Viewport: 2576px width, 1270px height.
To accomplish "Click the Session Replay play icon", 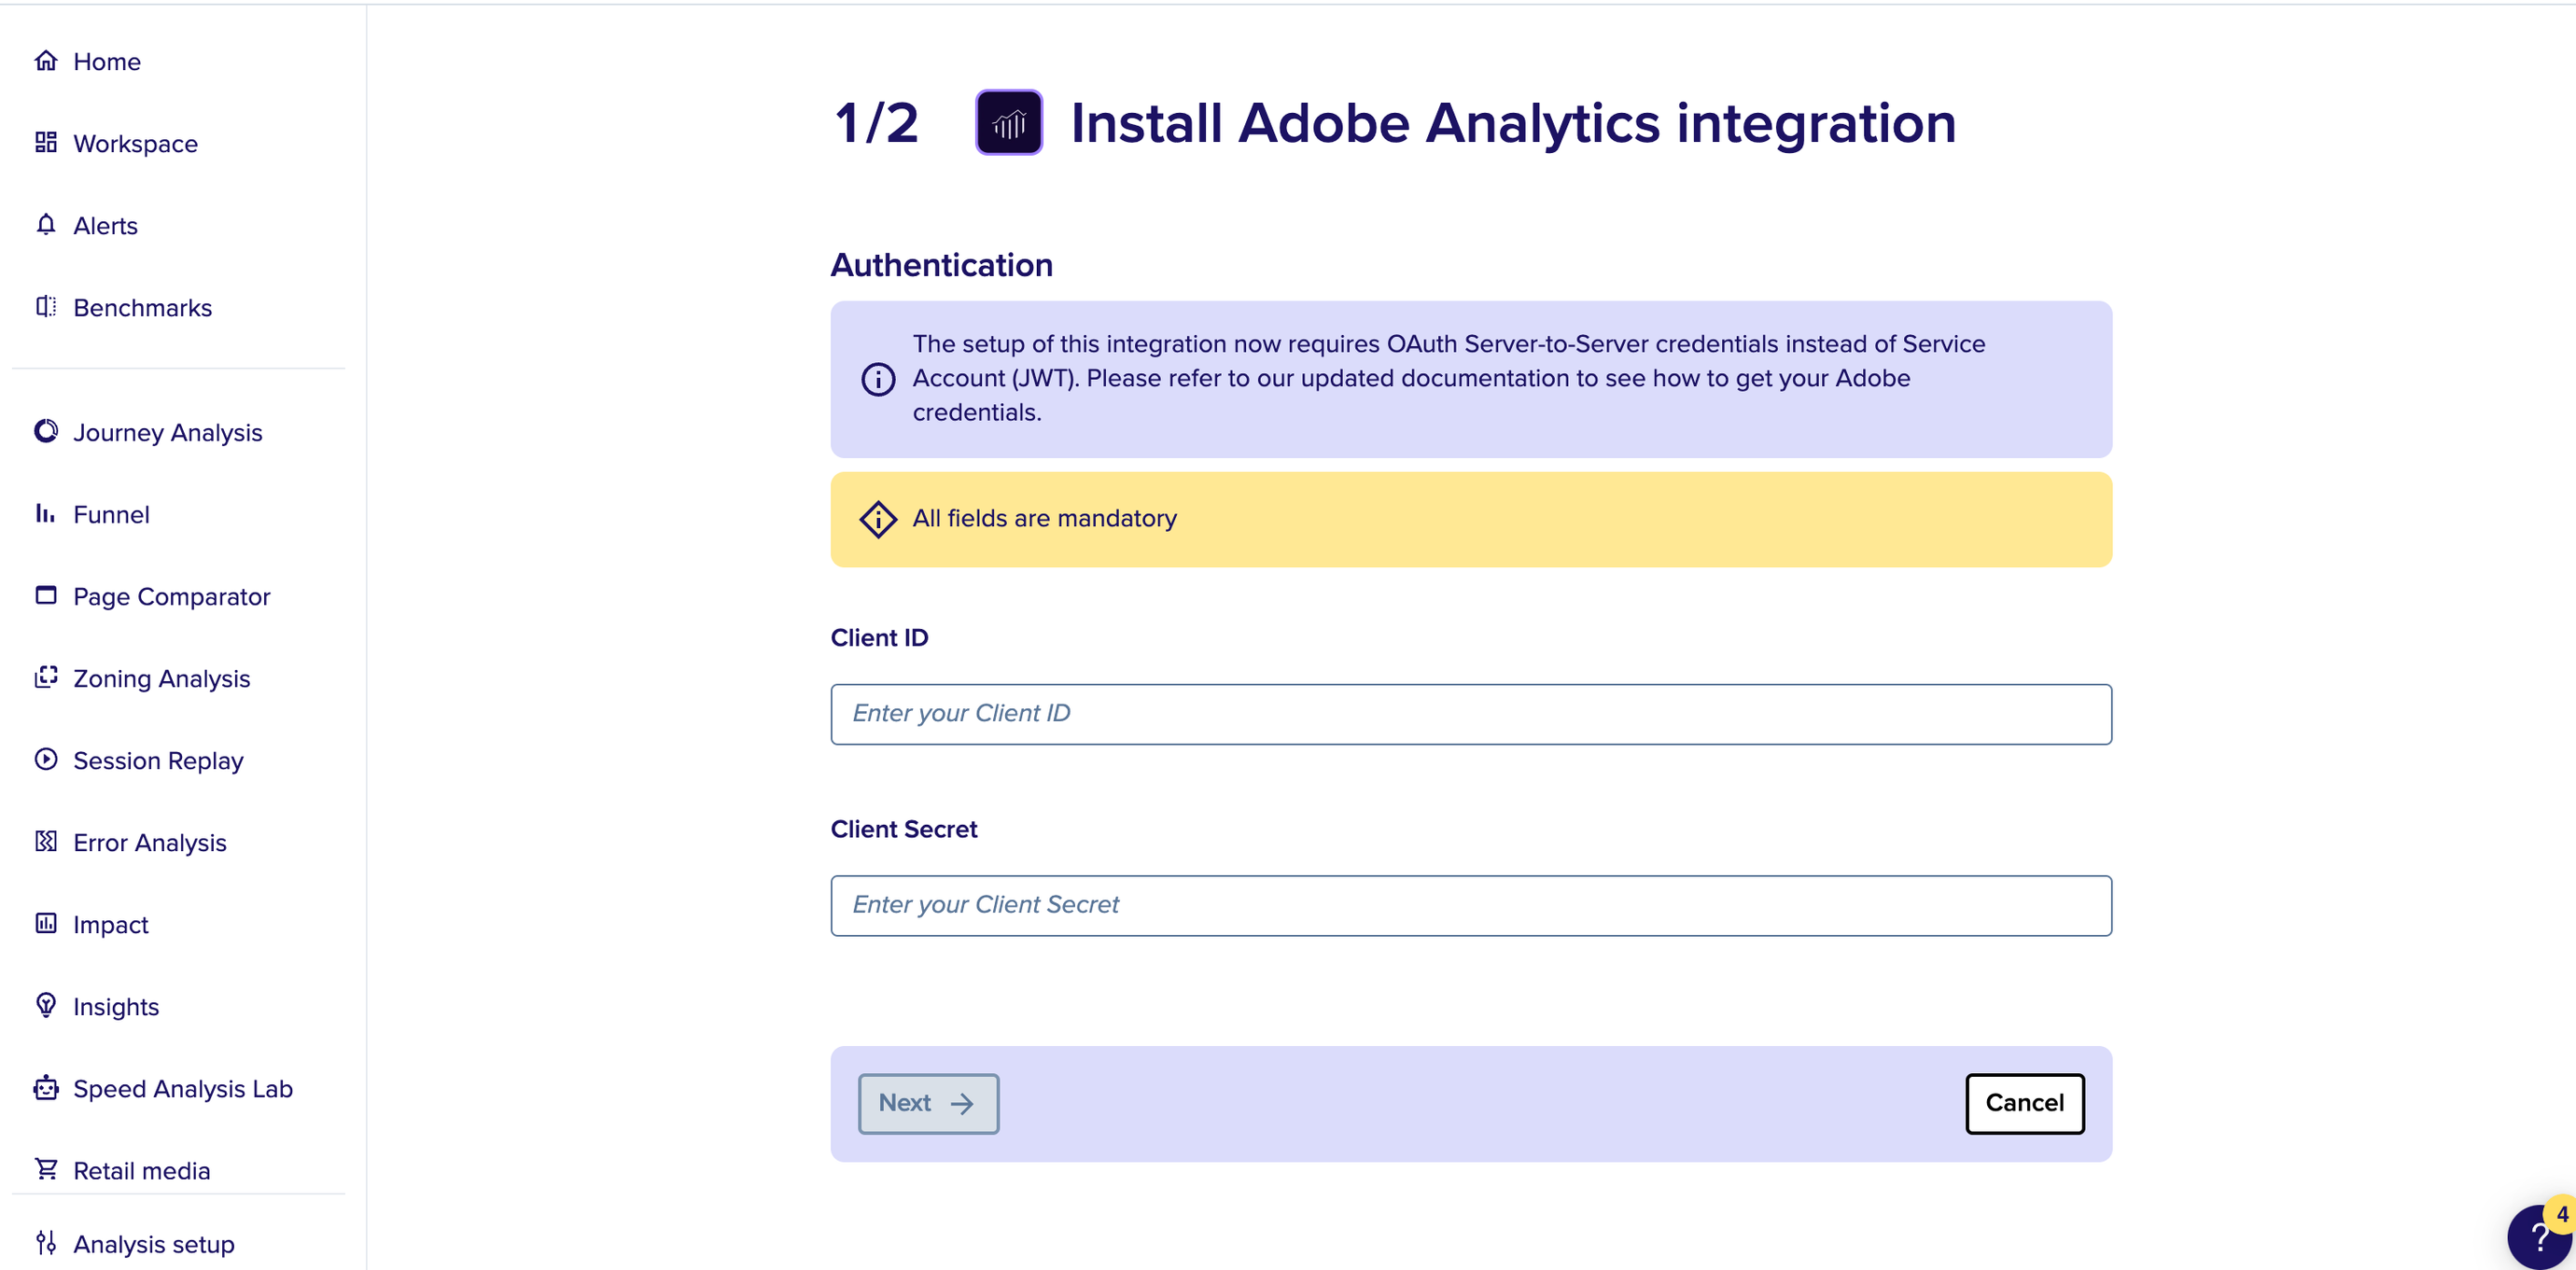I will 46,759.
